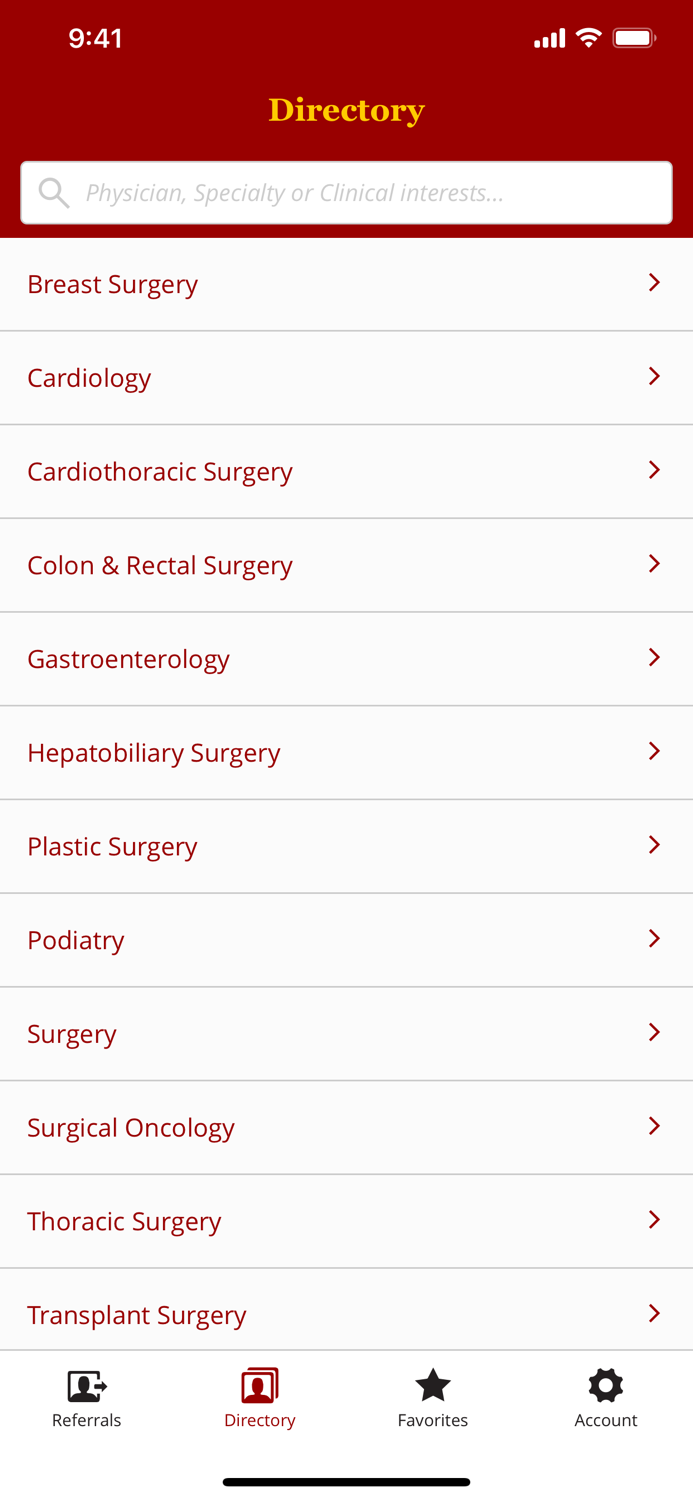Expand Transplant Surgery with its arrow
The width and height of the screenshot is (693, 1500).
pos(655,1314)
